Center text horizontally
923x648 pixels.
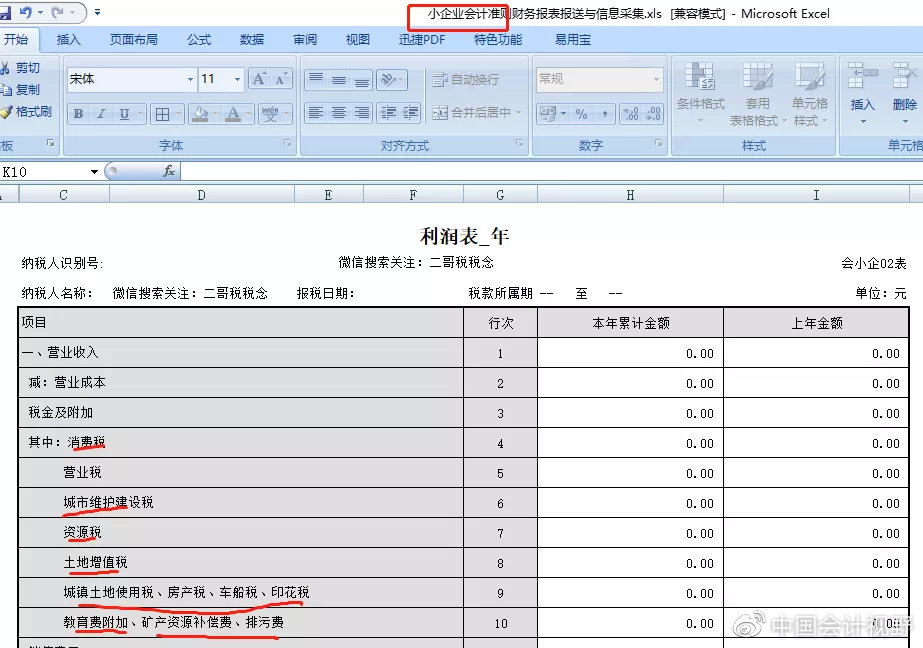pyautogui.click(x=339, y=112)
